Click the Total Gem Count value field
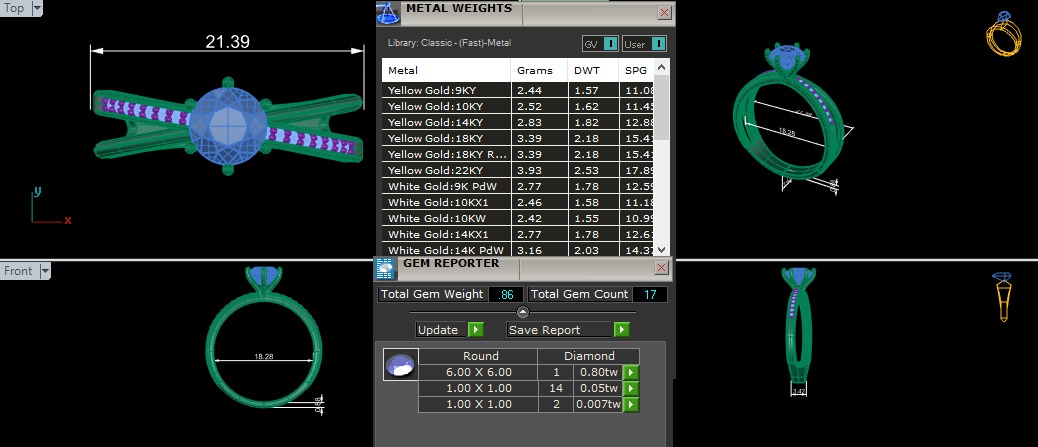Image resolution: width=1038 pixels, height=447 pixels. tap(650, 295)
